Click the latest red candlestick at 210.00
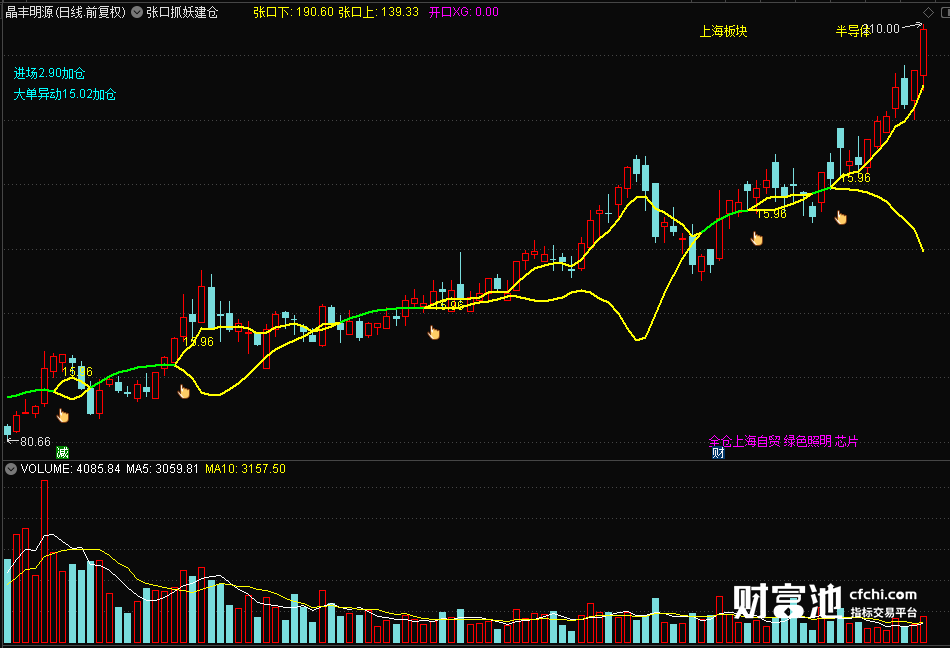Image resolution: width=950 pixels, height=648 pixels. click(923, 51)
